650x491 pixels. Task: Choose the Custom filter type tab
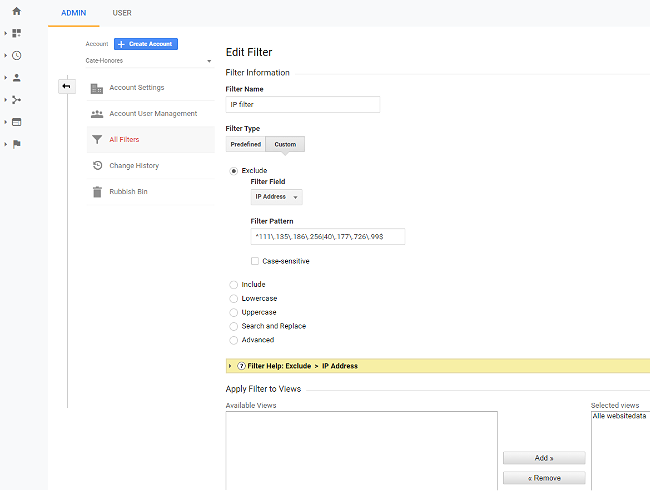[285, 144]
